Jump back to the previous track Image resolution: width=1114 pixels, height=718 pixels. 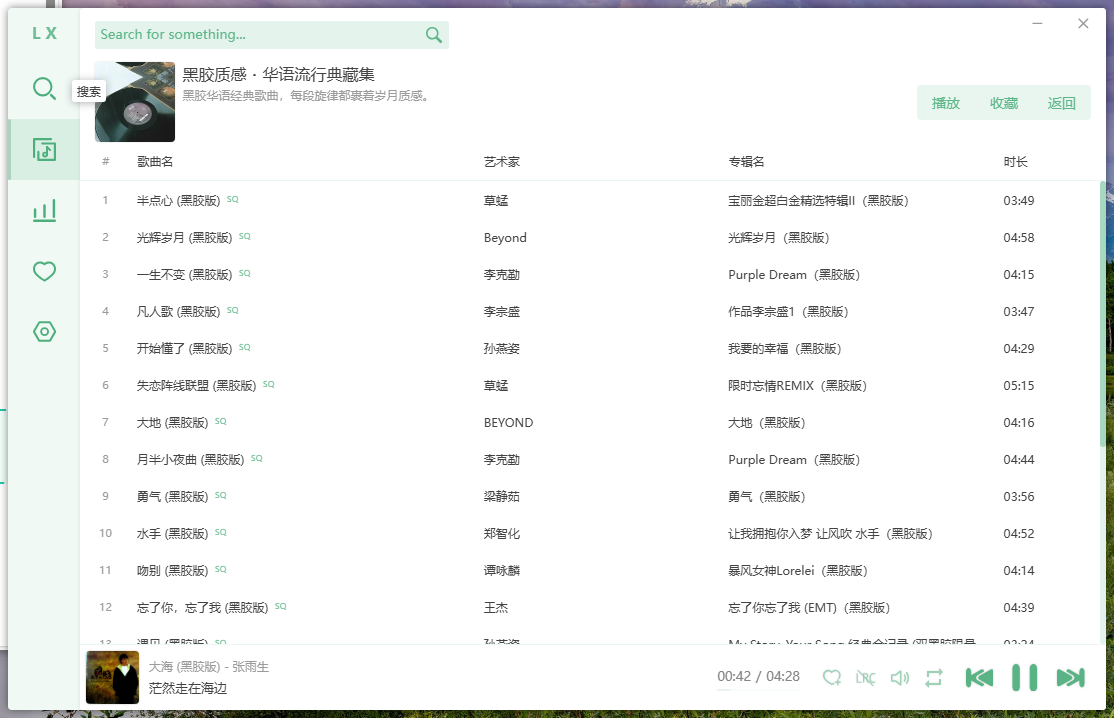tap(979, 677)
